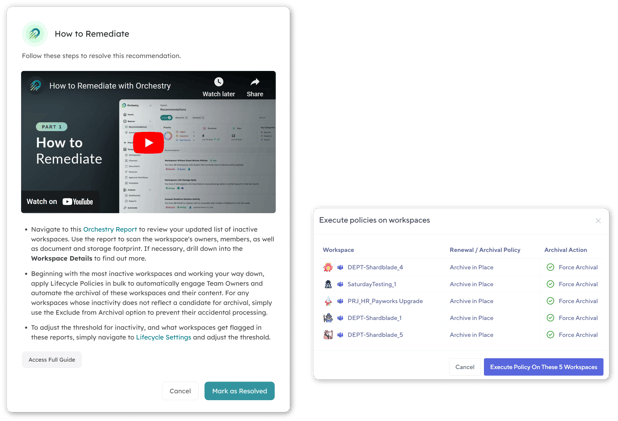Viewport: 618px width, 421px height.
Task: Toggle Force Archival check for DEPT-Shardblade_5
Action: point(550,334)
